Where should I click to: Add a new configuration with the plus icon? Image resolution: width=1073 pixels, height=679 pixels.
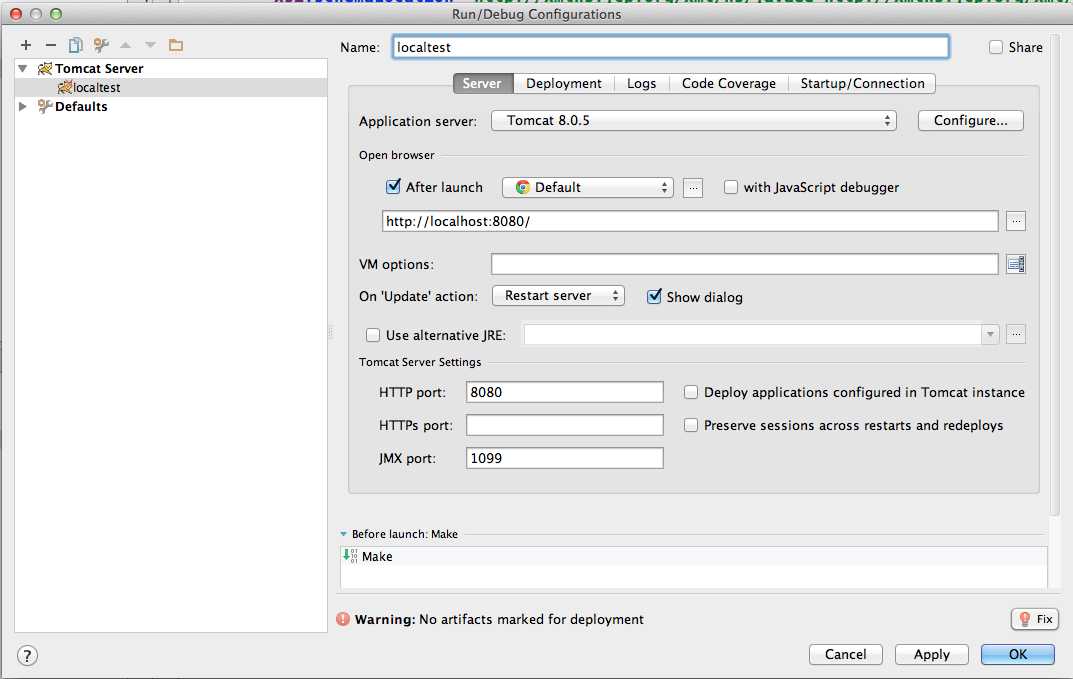point(26,45)
